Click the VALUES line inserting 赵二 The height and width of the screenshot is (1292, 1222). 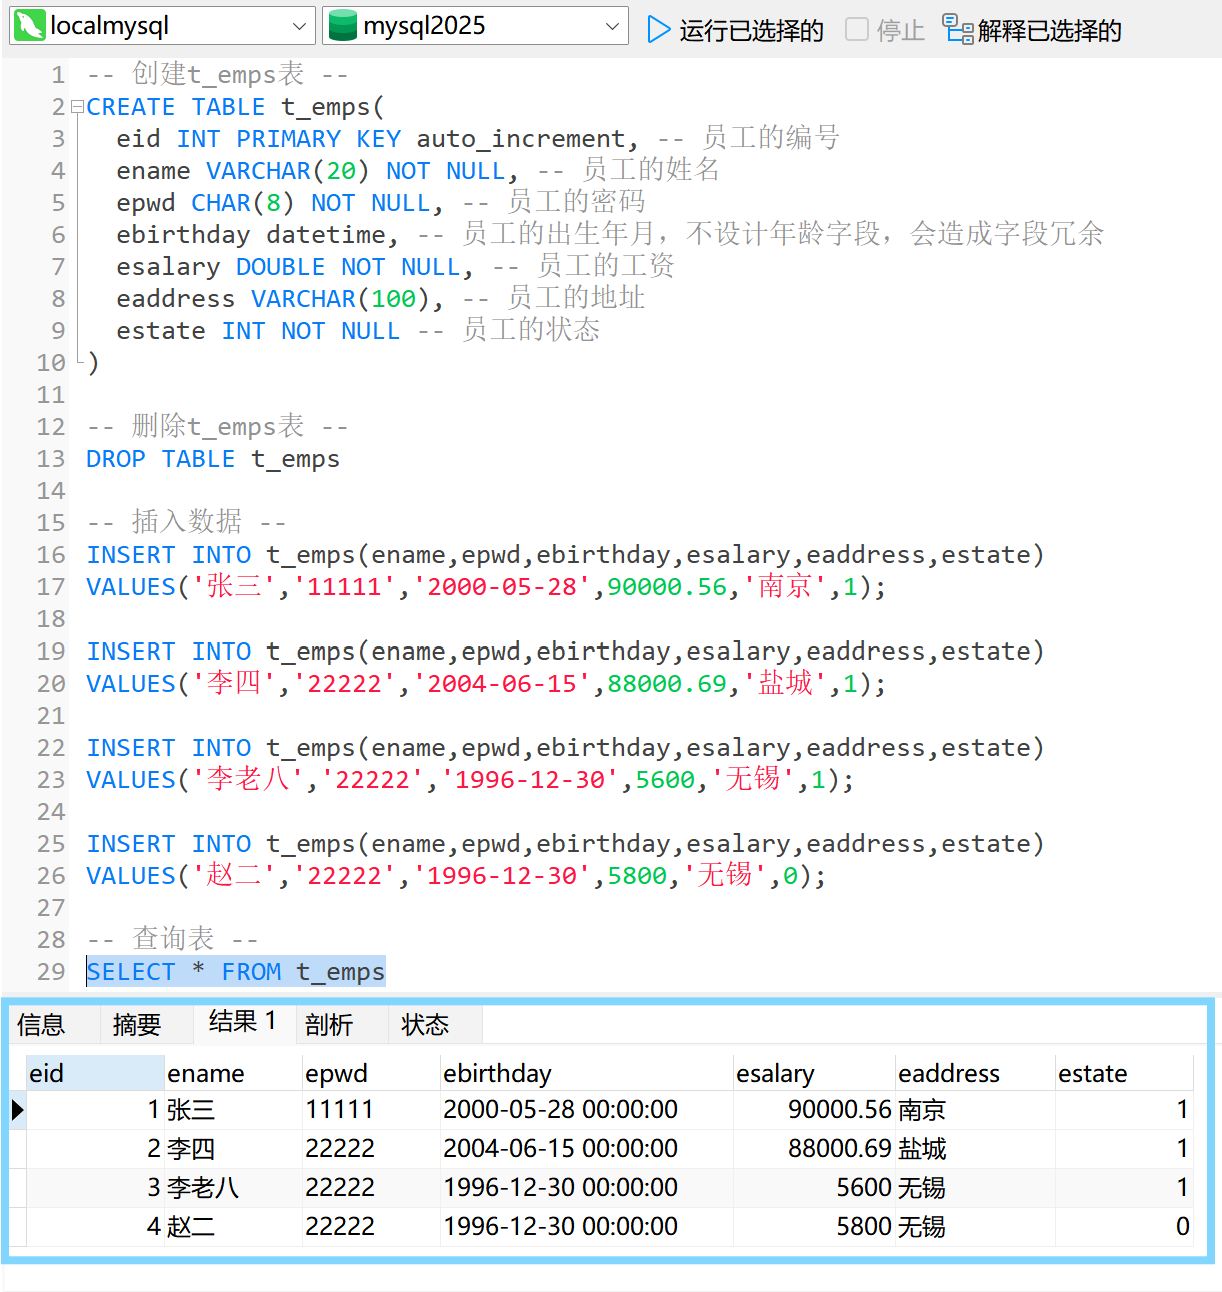(456, 876)
